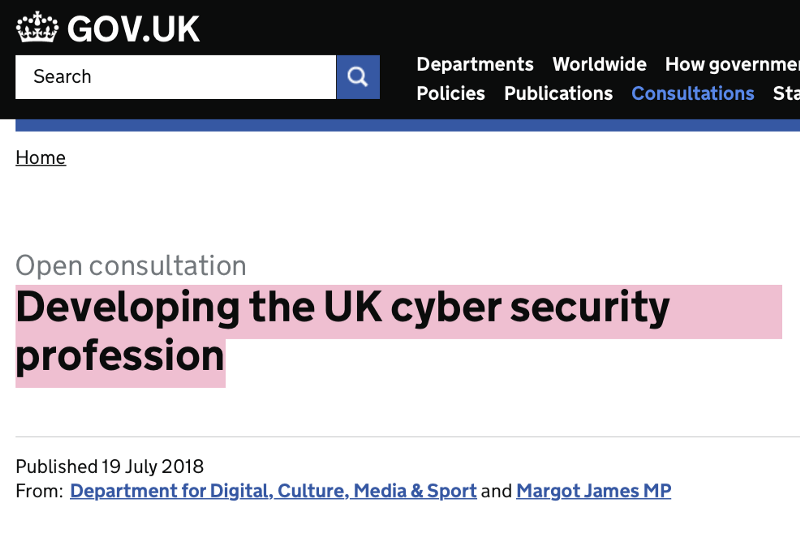This screenshot has width=800, height=554.
Task: Click the magnifying glass search button
Action: (358, 77)
